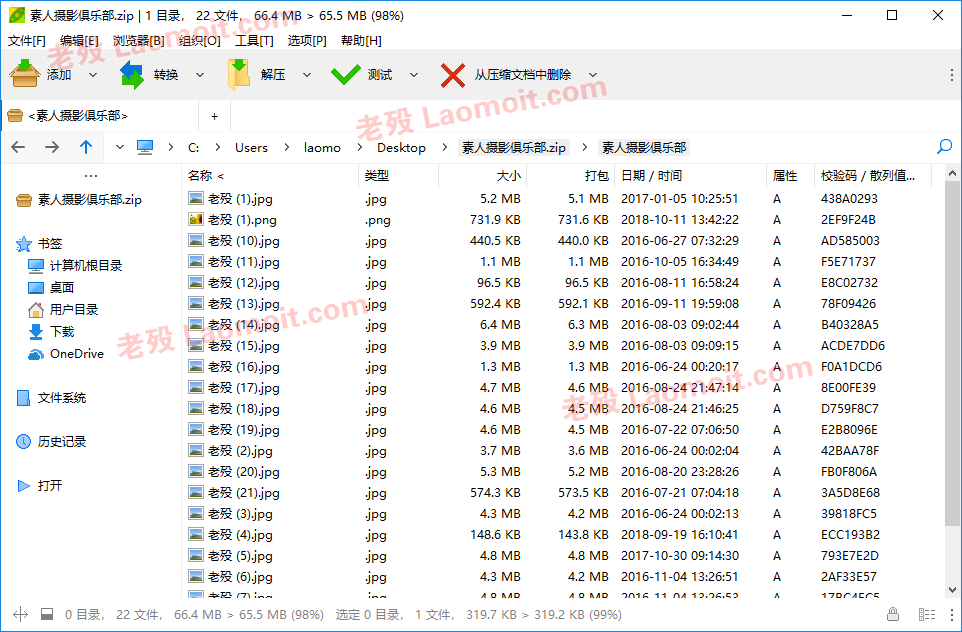Open the dropdown arrow next to 解压
The width and height of the screenshot is (962, 632).
coord(307,75)
